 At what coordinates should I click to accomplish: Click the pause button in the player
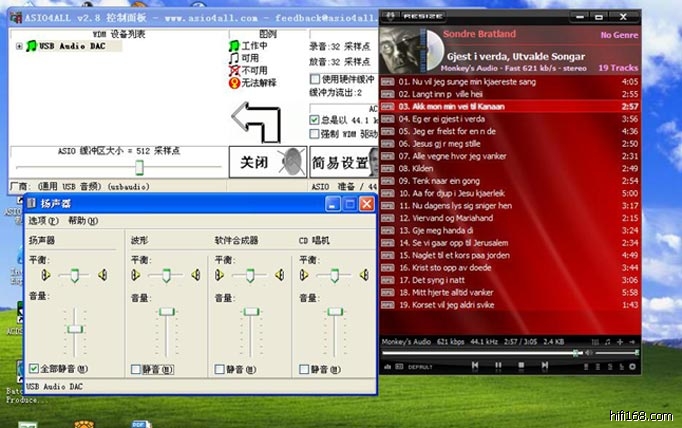(x=498, y=366)
